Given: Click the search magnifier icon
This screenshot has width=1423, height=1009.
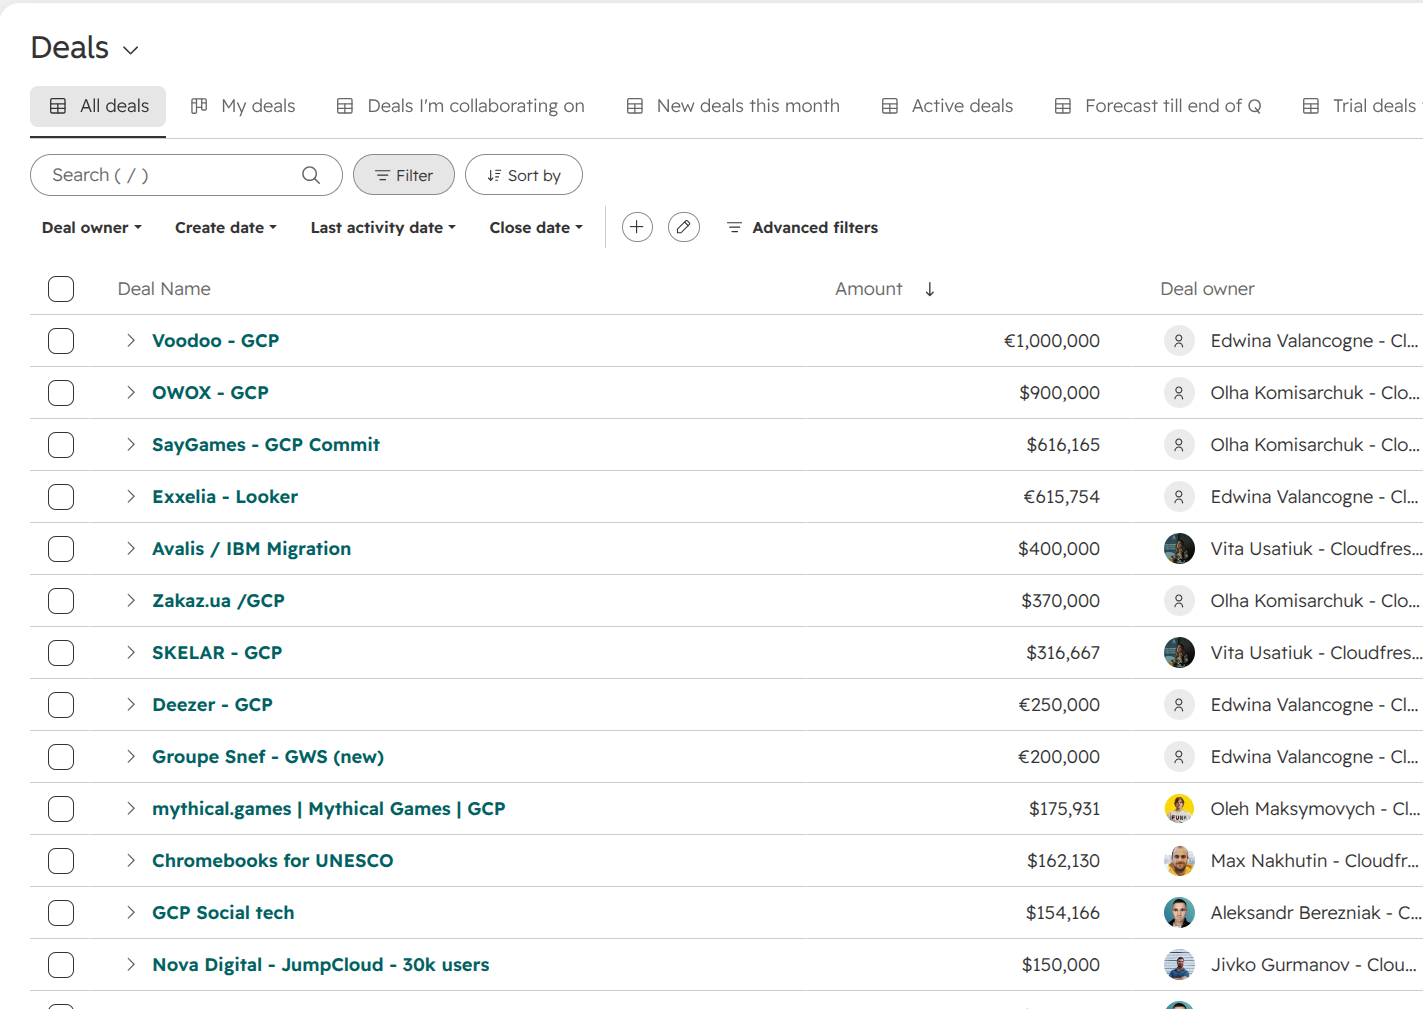Looking at the screenshot, I should pos(311,175).
